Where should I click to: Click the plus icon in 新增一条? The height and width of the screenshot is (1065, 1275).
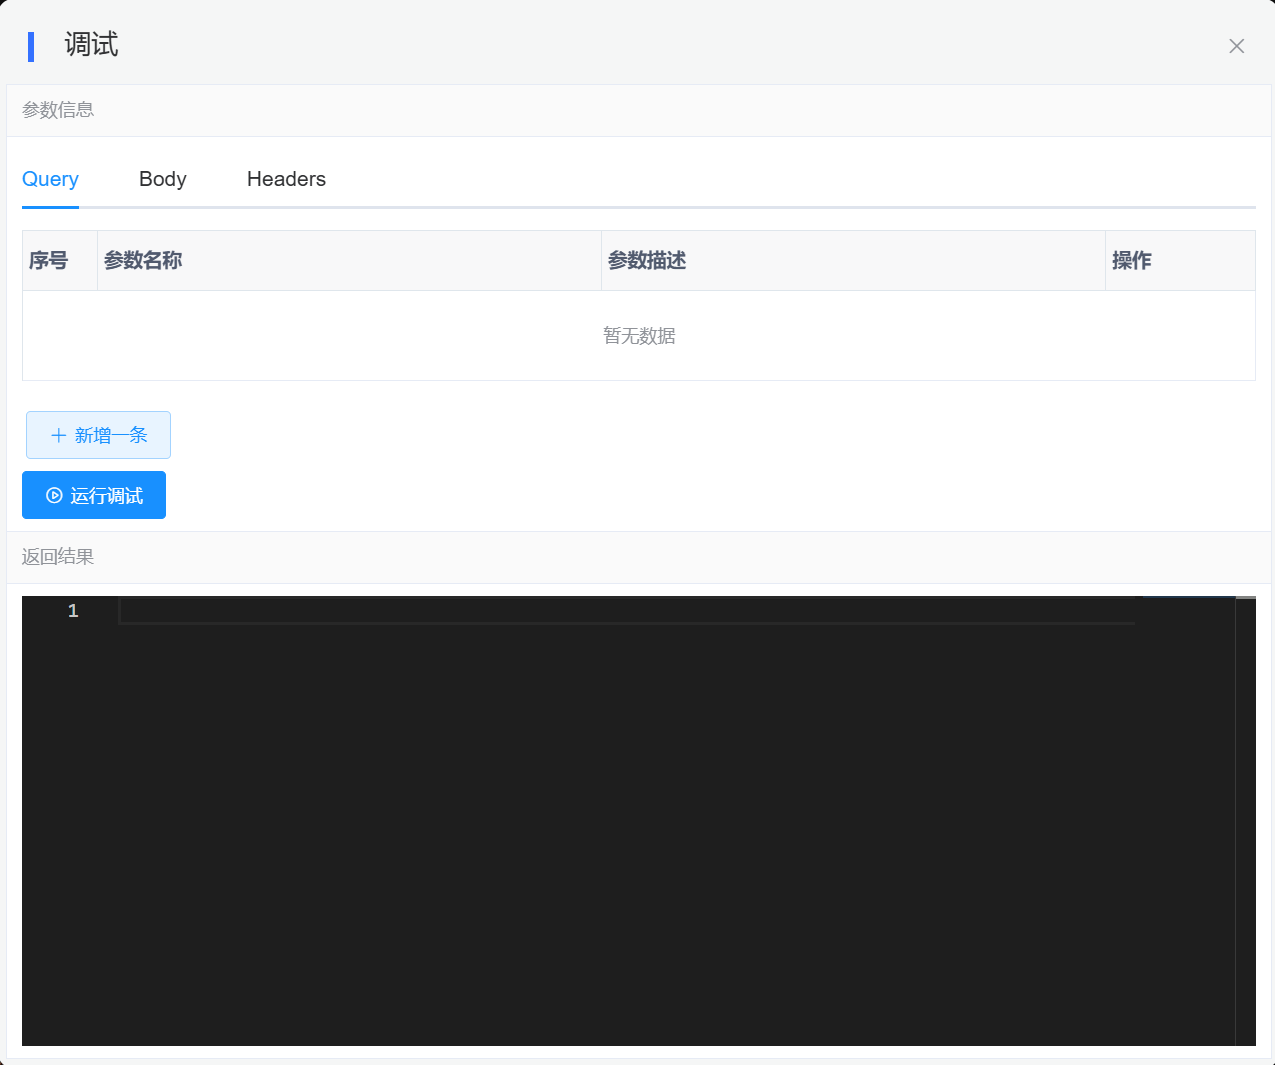pyautogui.click(x=58, y=435)
